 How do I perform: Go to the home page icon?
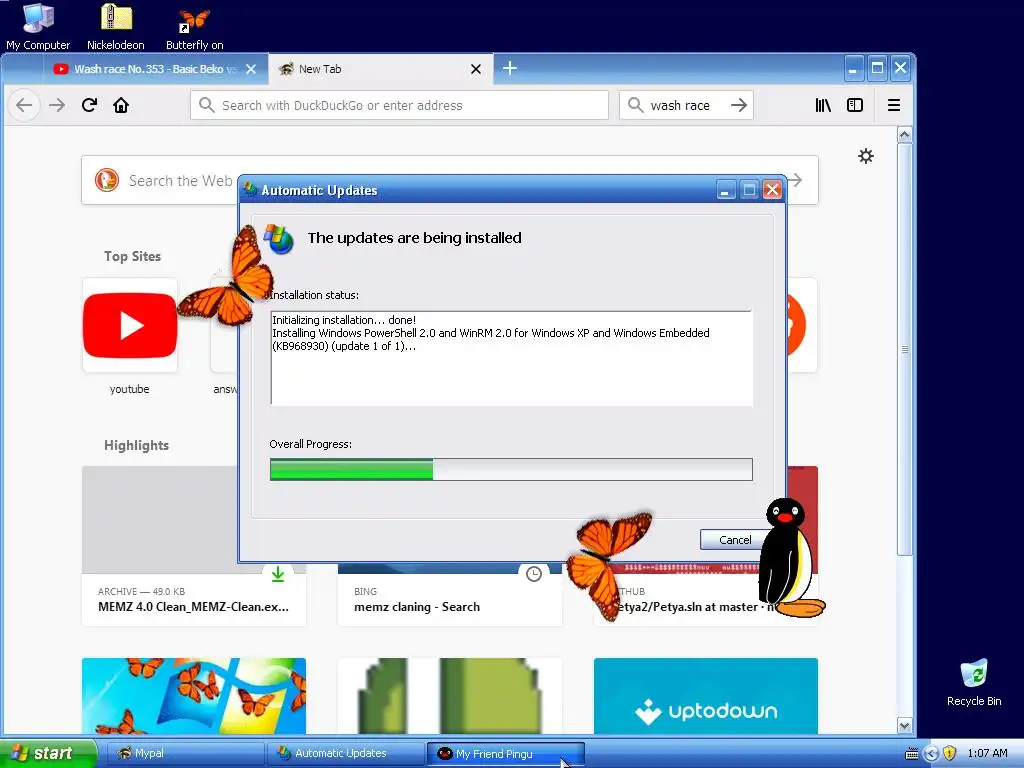[x=121, y=105]
